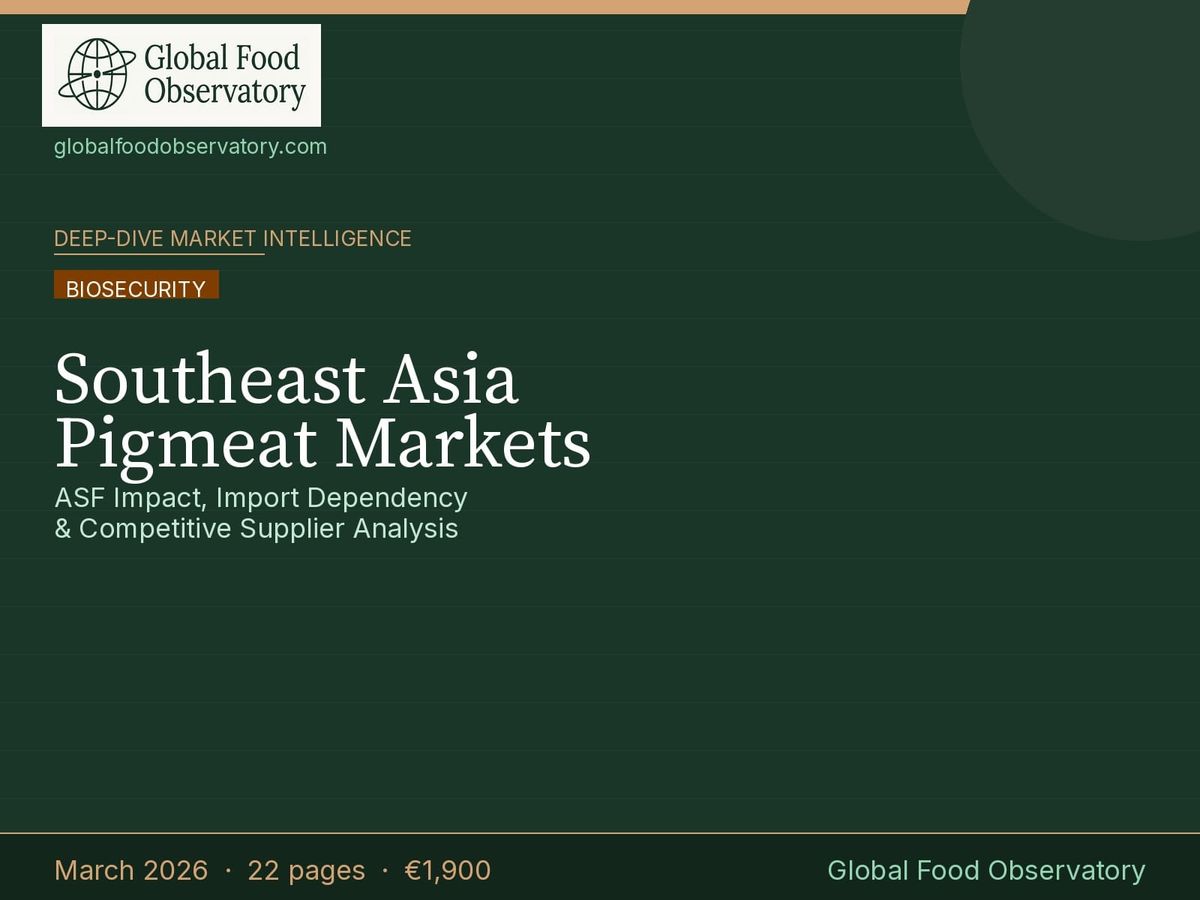Expand the Southeast Asia Pigmeat Markets title

322,408
